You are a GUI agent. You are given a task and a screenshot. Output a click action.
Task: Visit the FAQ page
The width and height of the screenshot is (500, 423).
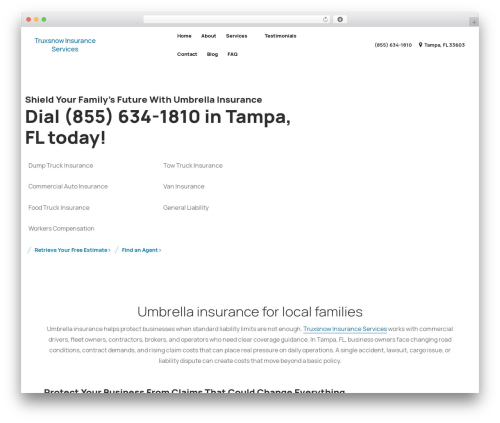[233, 54]
